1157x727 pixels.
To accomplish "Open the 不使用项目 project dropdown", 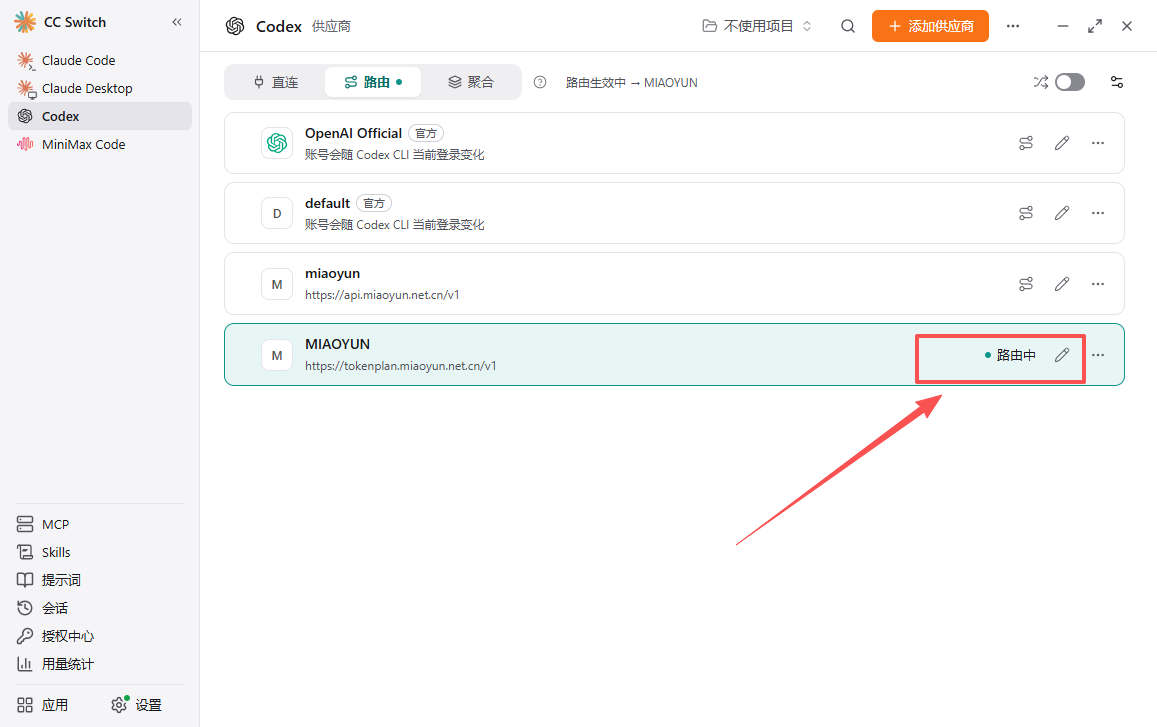I will click(x=756, y=26).
